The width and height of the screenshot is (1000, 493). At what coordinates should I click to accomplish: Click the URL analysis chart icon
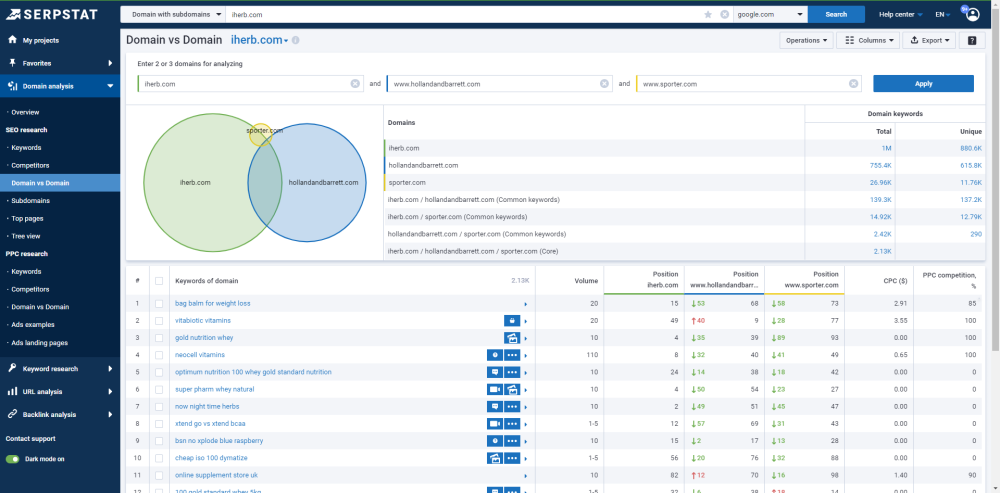[x=11, y=392]
